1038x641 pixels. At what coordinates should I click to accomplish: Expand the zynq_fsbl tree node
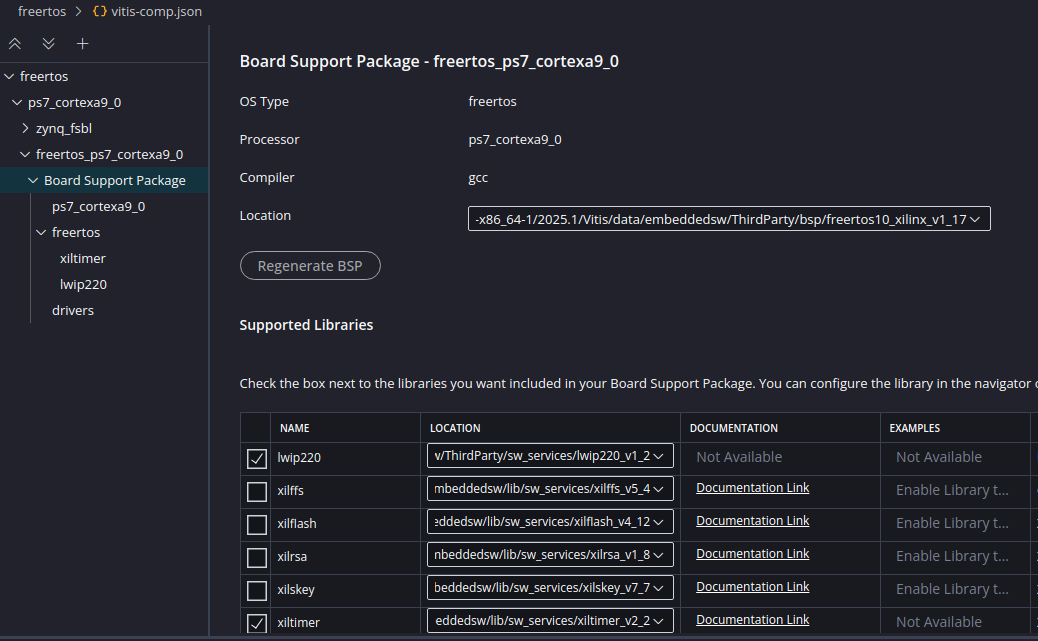tap(25, 128)
